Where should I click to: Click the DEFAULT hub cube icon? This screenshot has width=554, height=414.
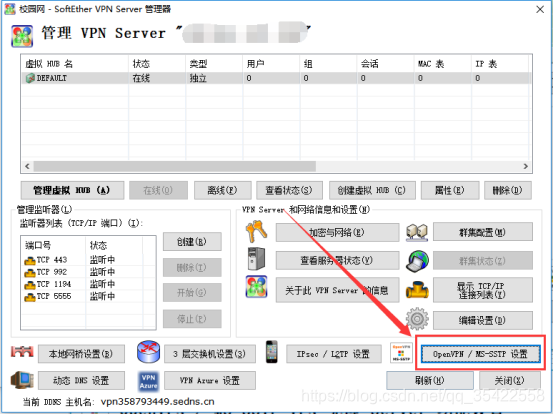tap(30, 78)
